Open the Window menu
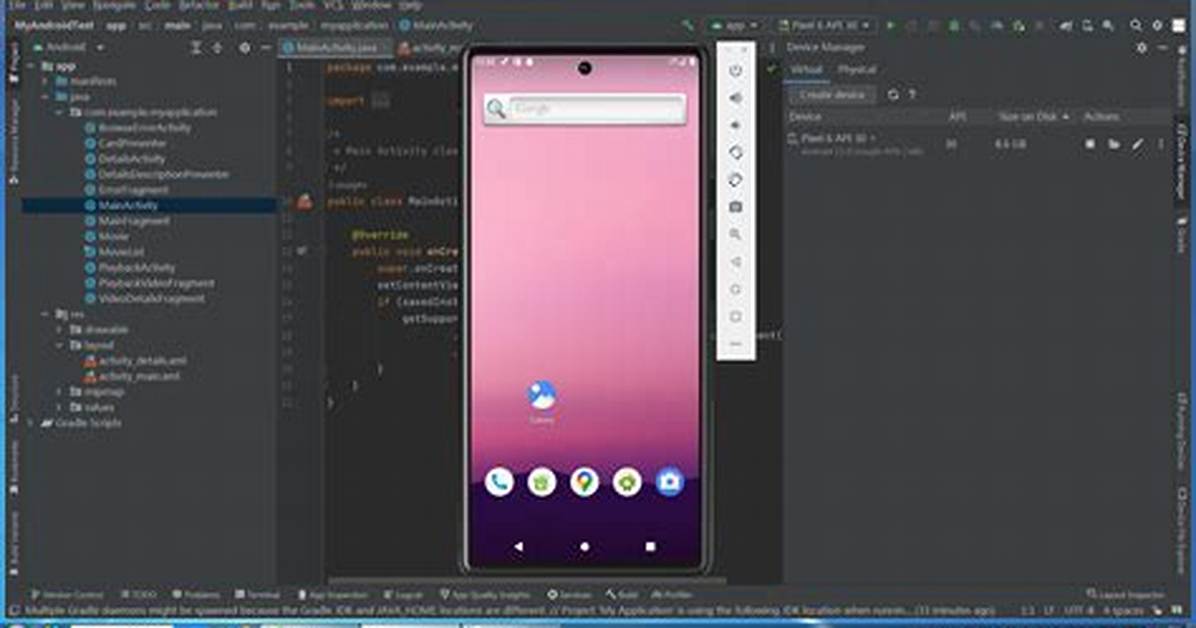The image size is (1196, 628). click(371, 5)
